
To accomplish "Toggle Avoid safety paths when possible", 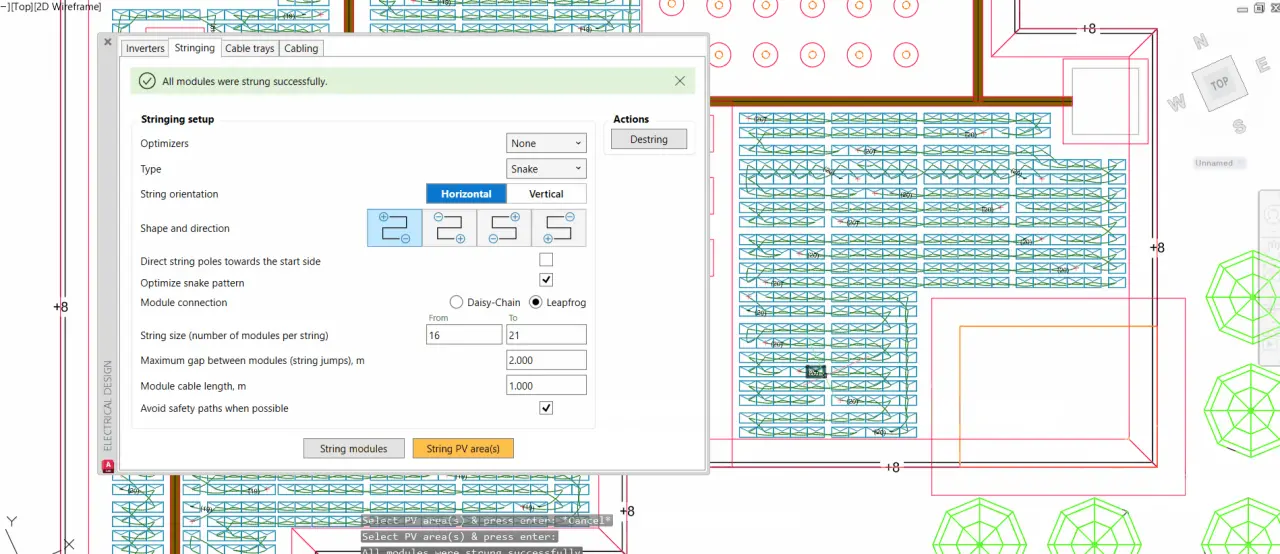I will (546, 408).
